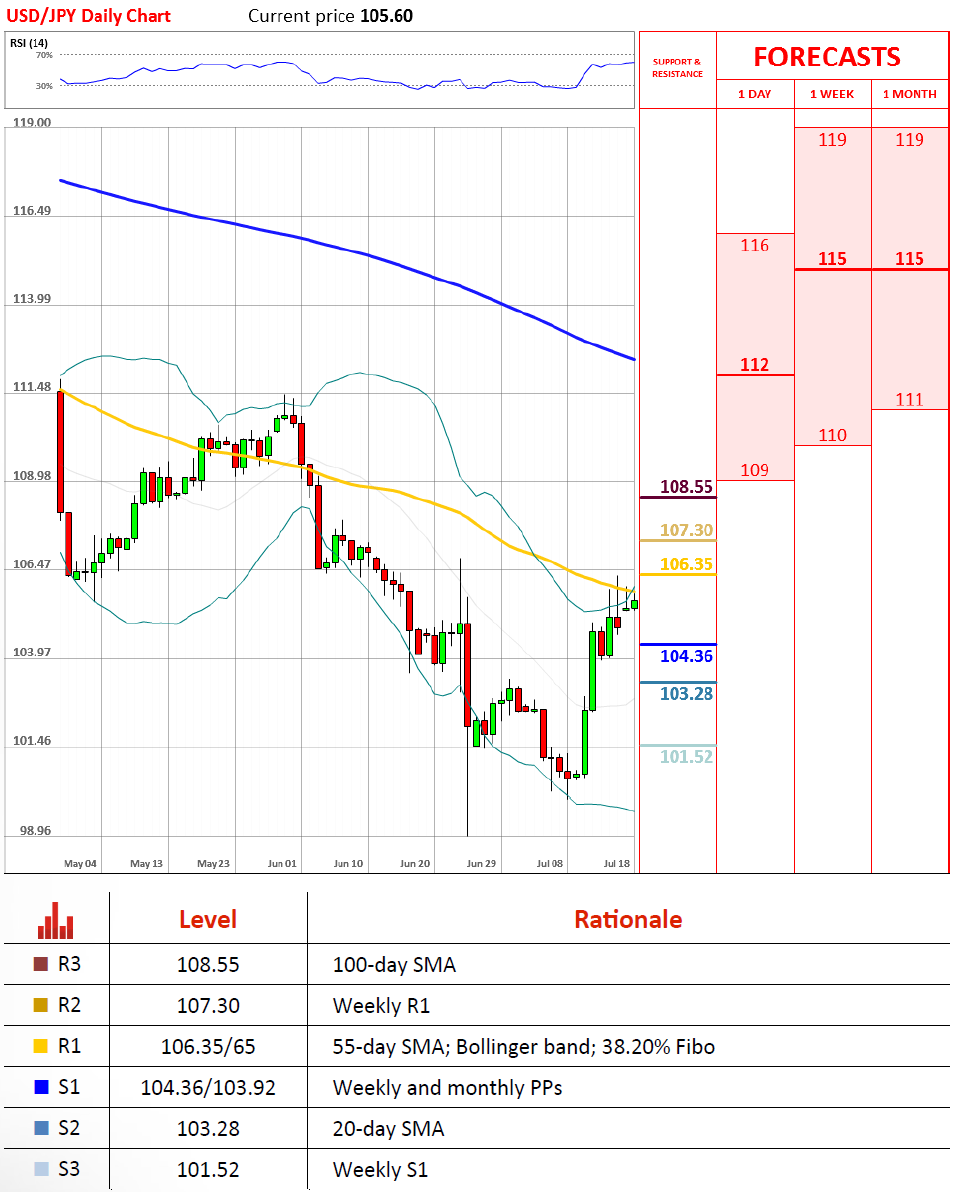Click the RSI 70% threshold label
This screenshot has height=1192, width=961.
(44, 55)
